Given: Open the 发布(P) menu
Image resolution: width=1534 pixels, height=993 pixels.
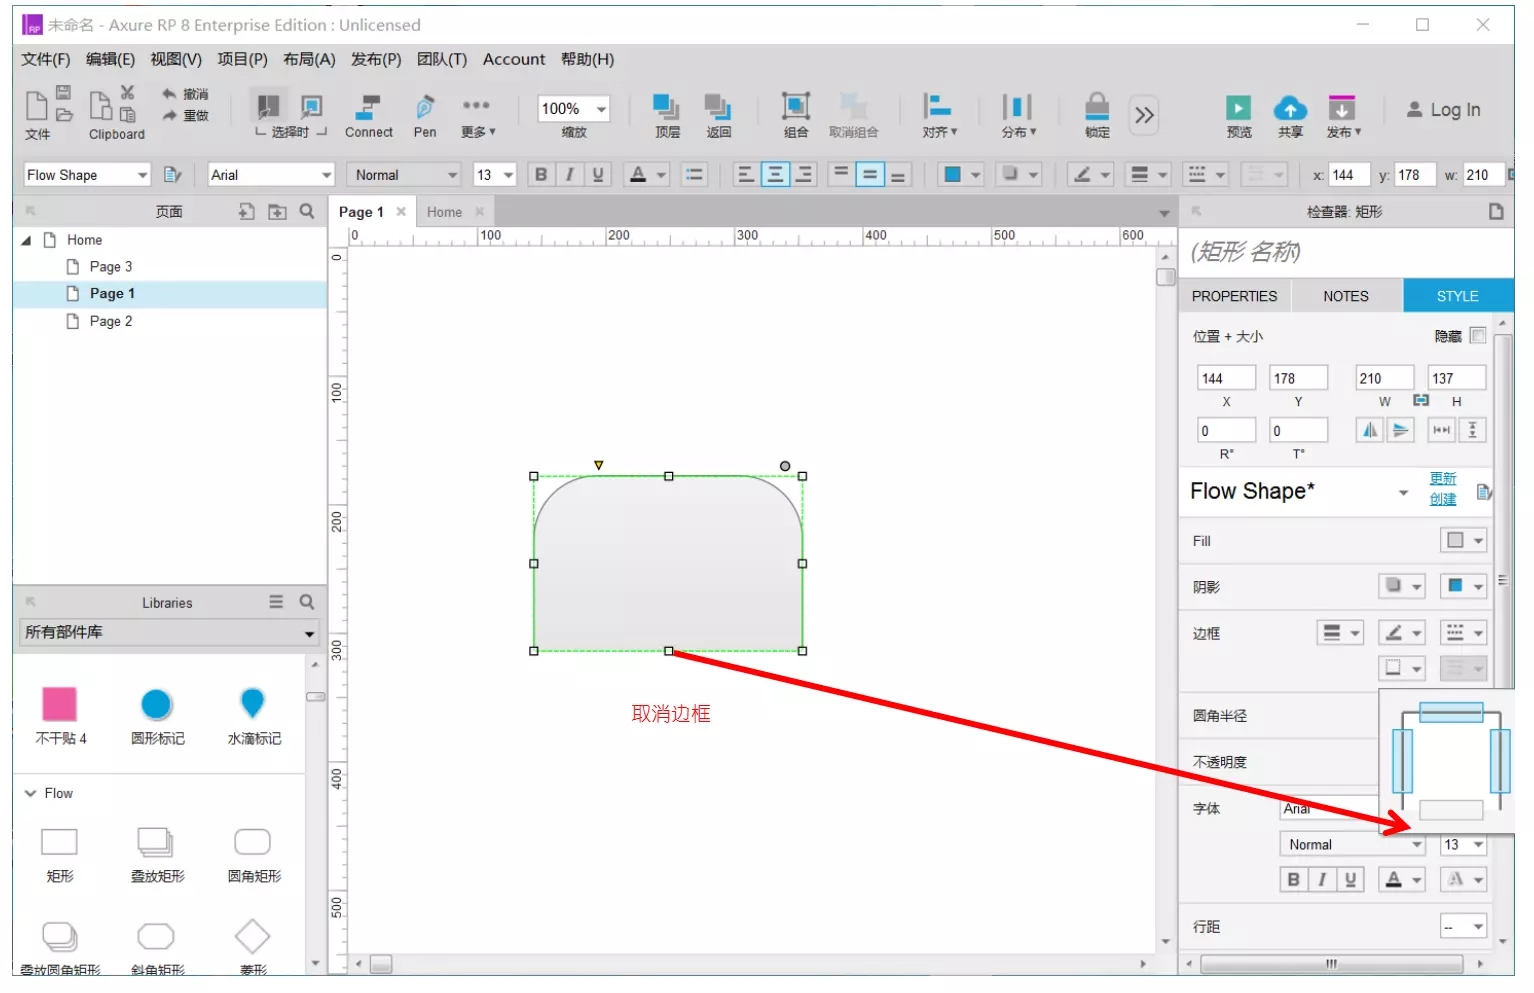Looking at the screenshot, I should 375,59.
